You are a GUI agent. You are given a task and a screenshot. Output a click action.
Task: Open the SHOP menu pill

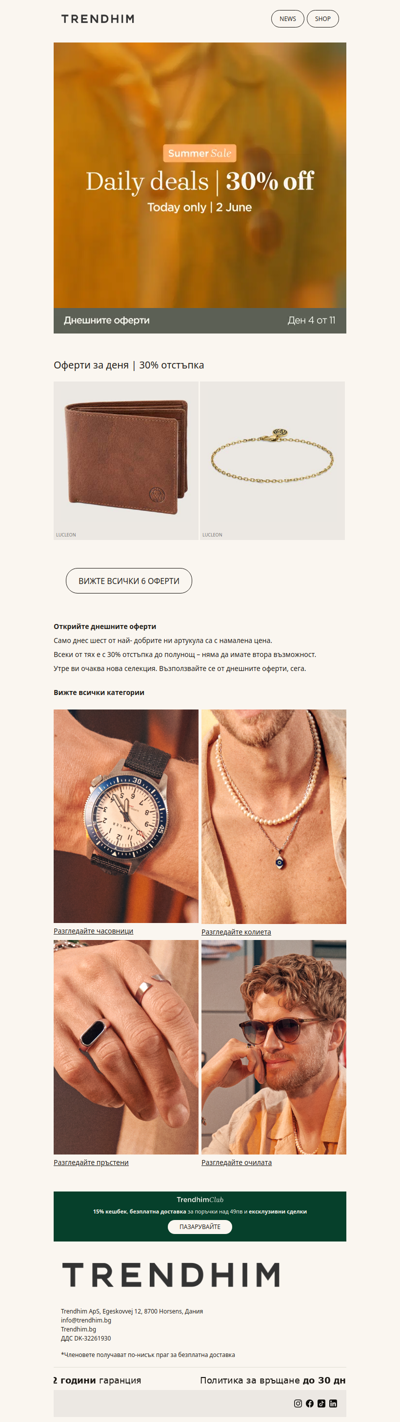pos(323,19)
